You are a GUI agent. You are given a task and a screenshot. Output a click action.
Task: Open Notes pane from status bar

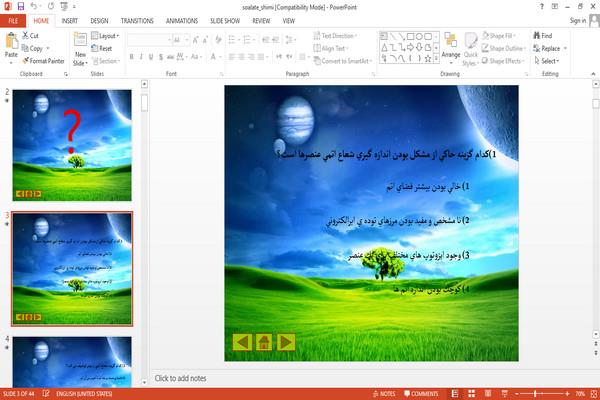pyautogui.click(x=384, y=394)
